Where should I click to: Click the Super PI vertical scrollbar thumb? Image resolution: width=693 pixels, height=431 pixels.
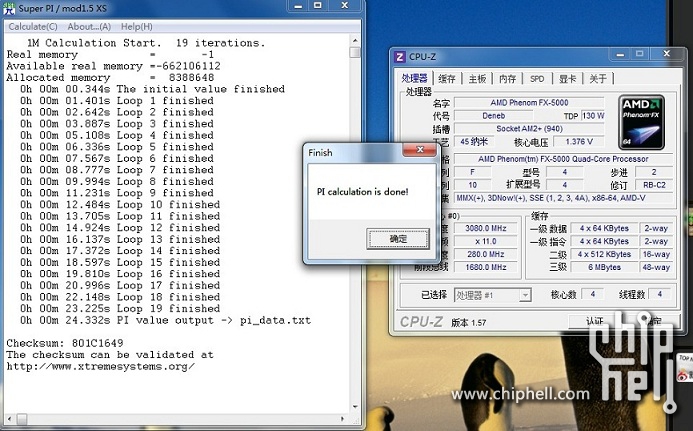tap(355, 52)
